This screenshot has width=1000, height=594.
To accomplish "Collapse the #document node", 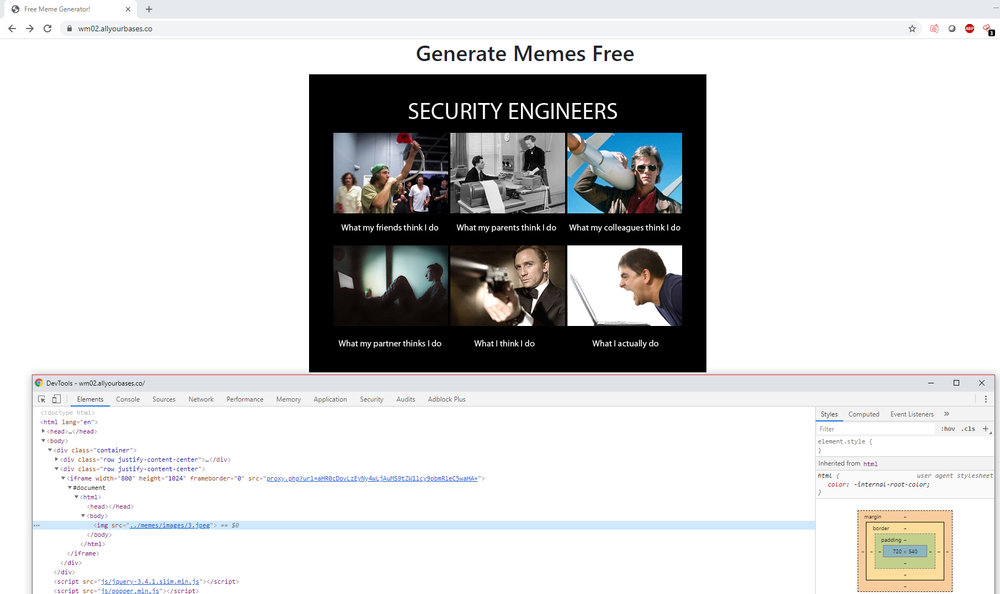I will click(70, 487).
